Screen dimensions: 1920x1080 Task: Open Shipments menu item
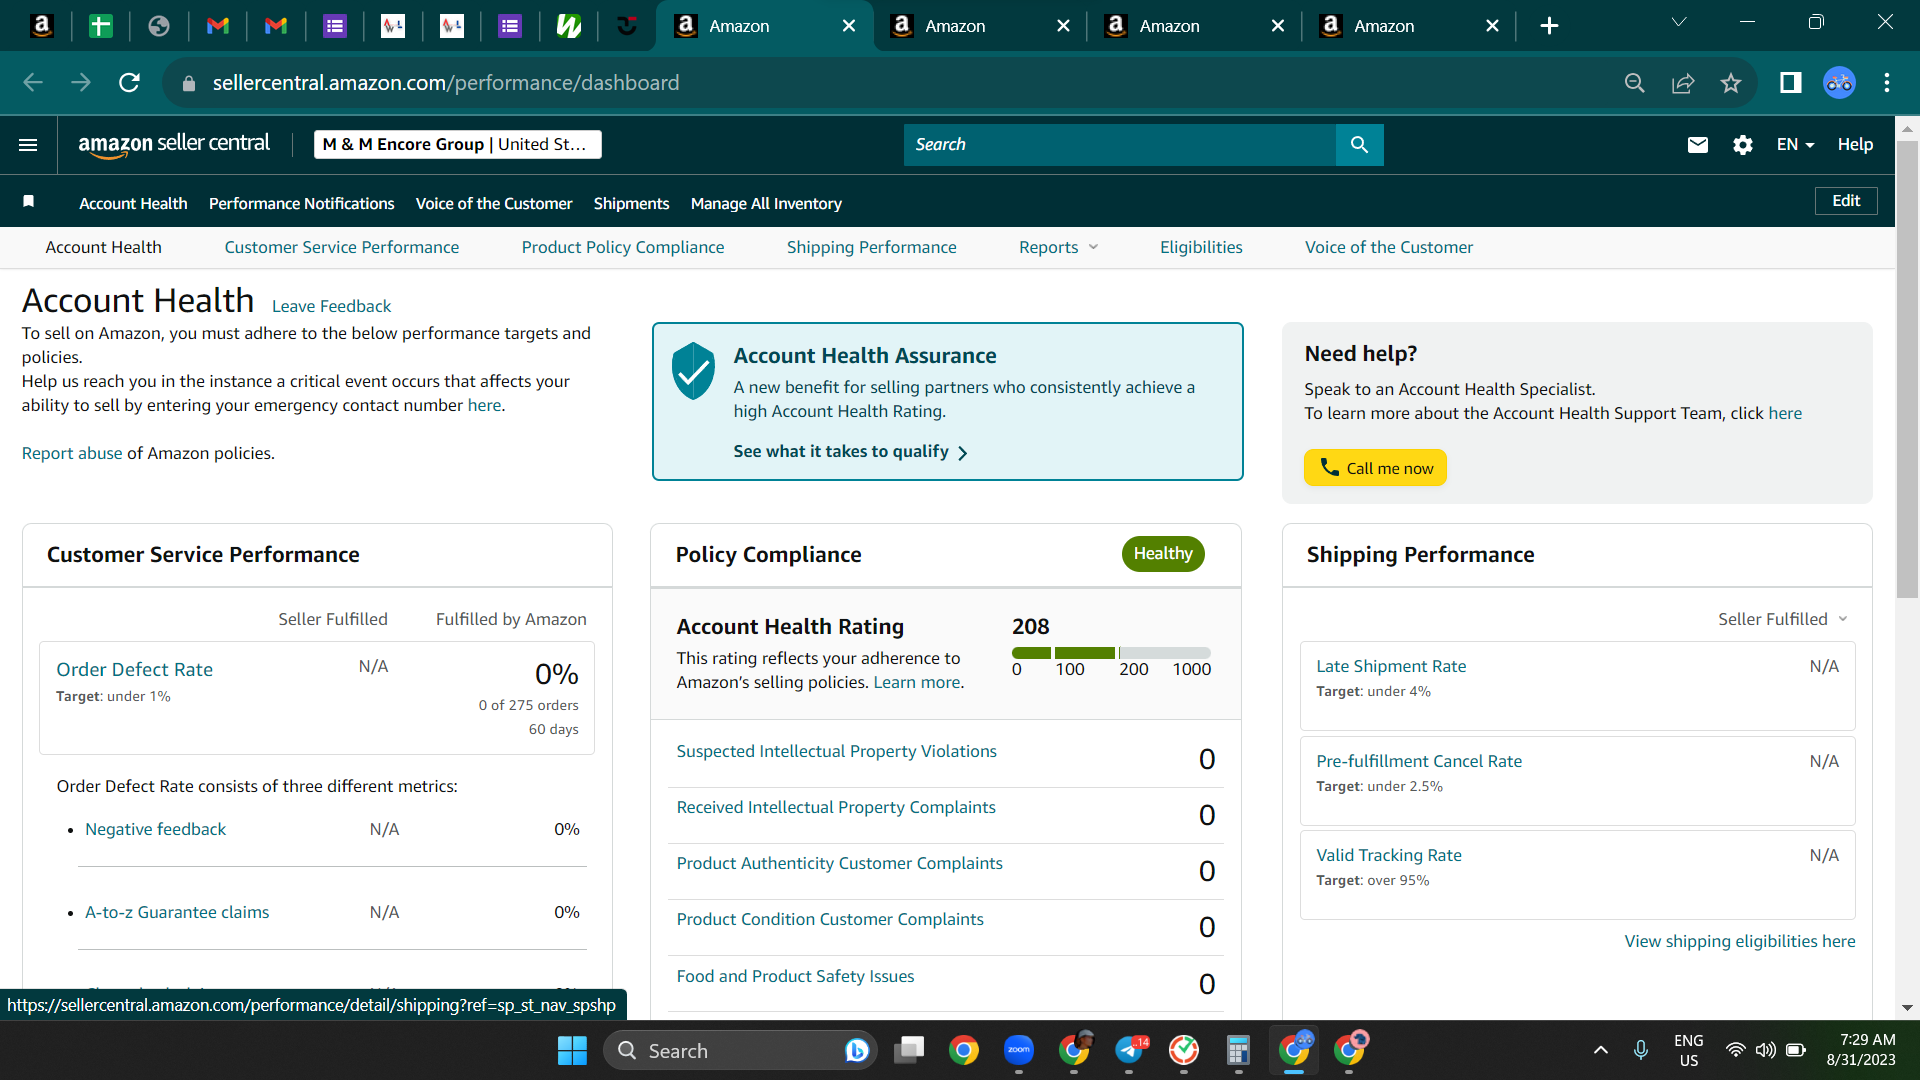[631, 203]
